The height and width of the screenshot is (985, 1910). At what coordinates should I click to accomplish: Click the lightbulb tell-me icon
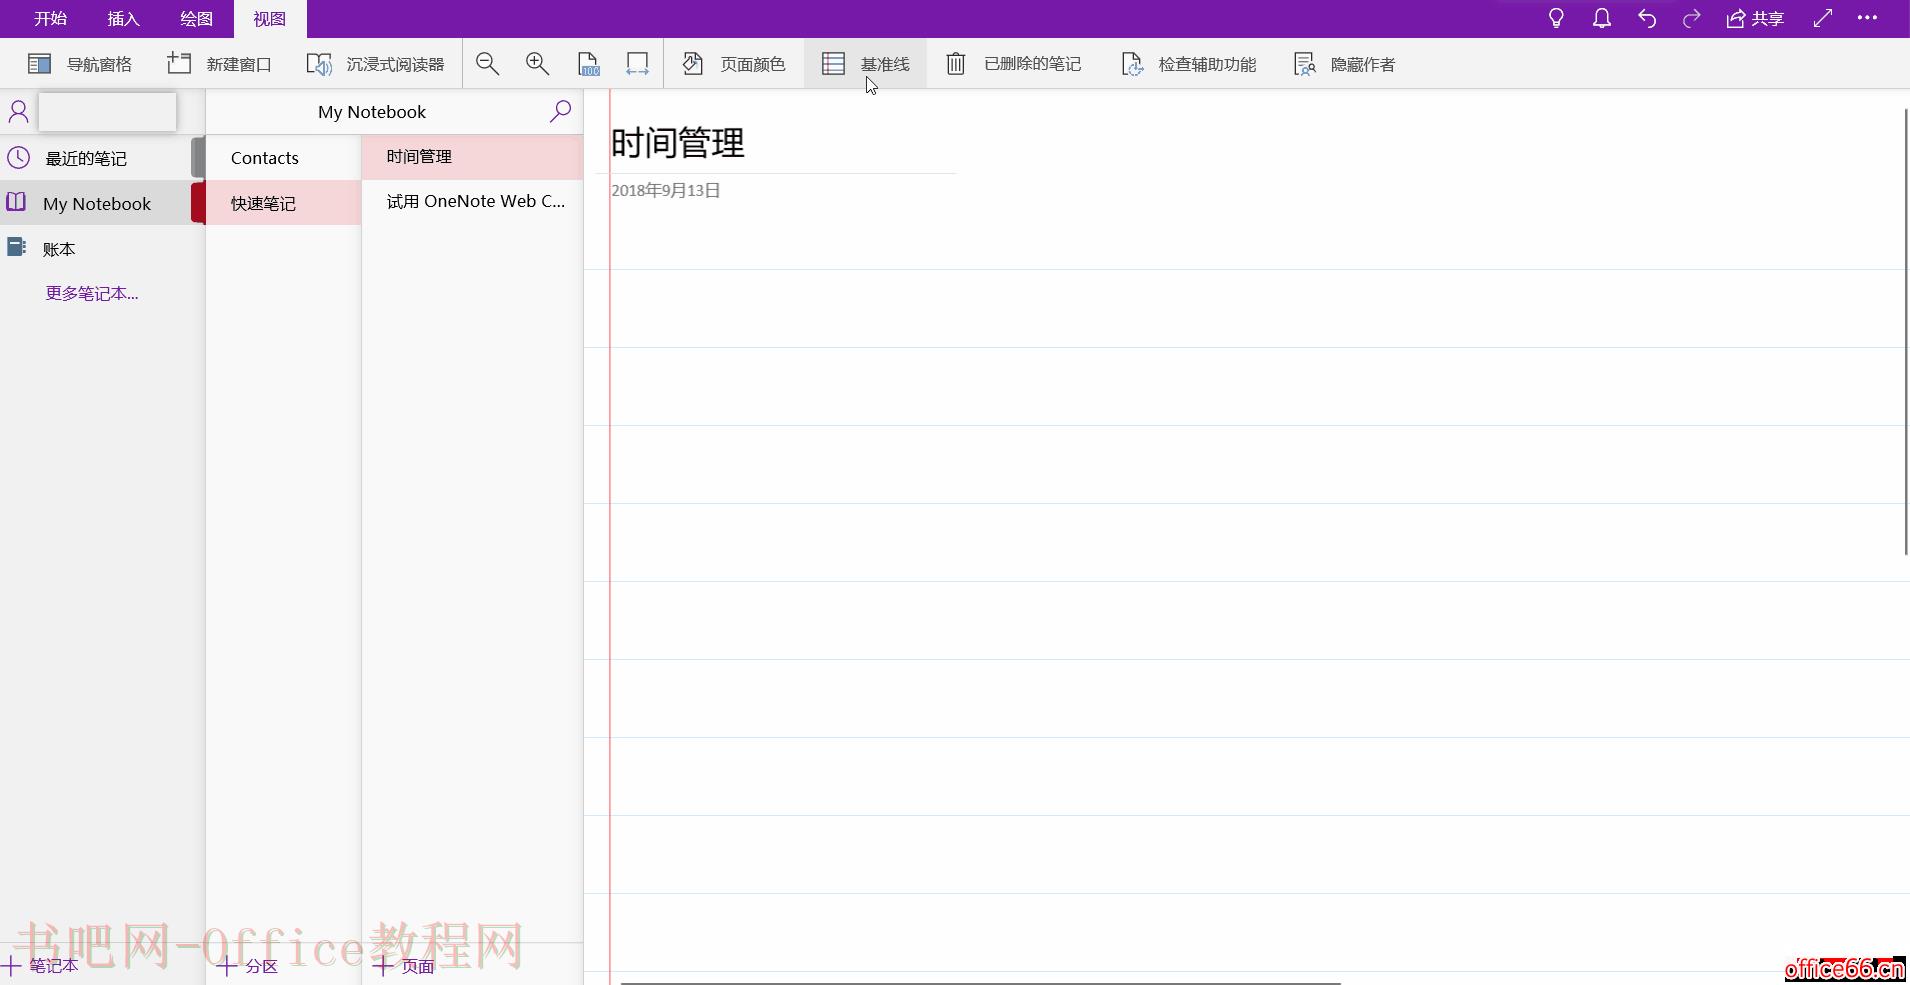[x=1556, y=18]
